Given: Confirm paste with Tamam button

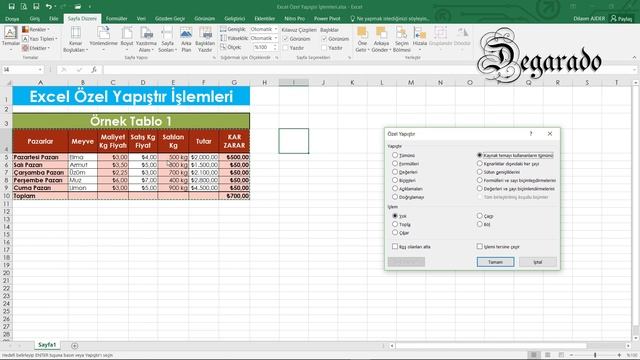Looking at the screenshot, I should (x=495, y=262).
